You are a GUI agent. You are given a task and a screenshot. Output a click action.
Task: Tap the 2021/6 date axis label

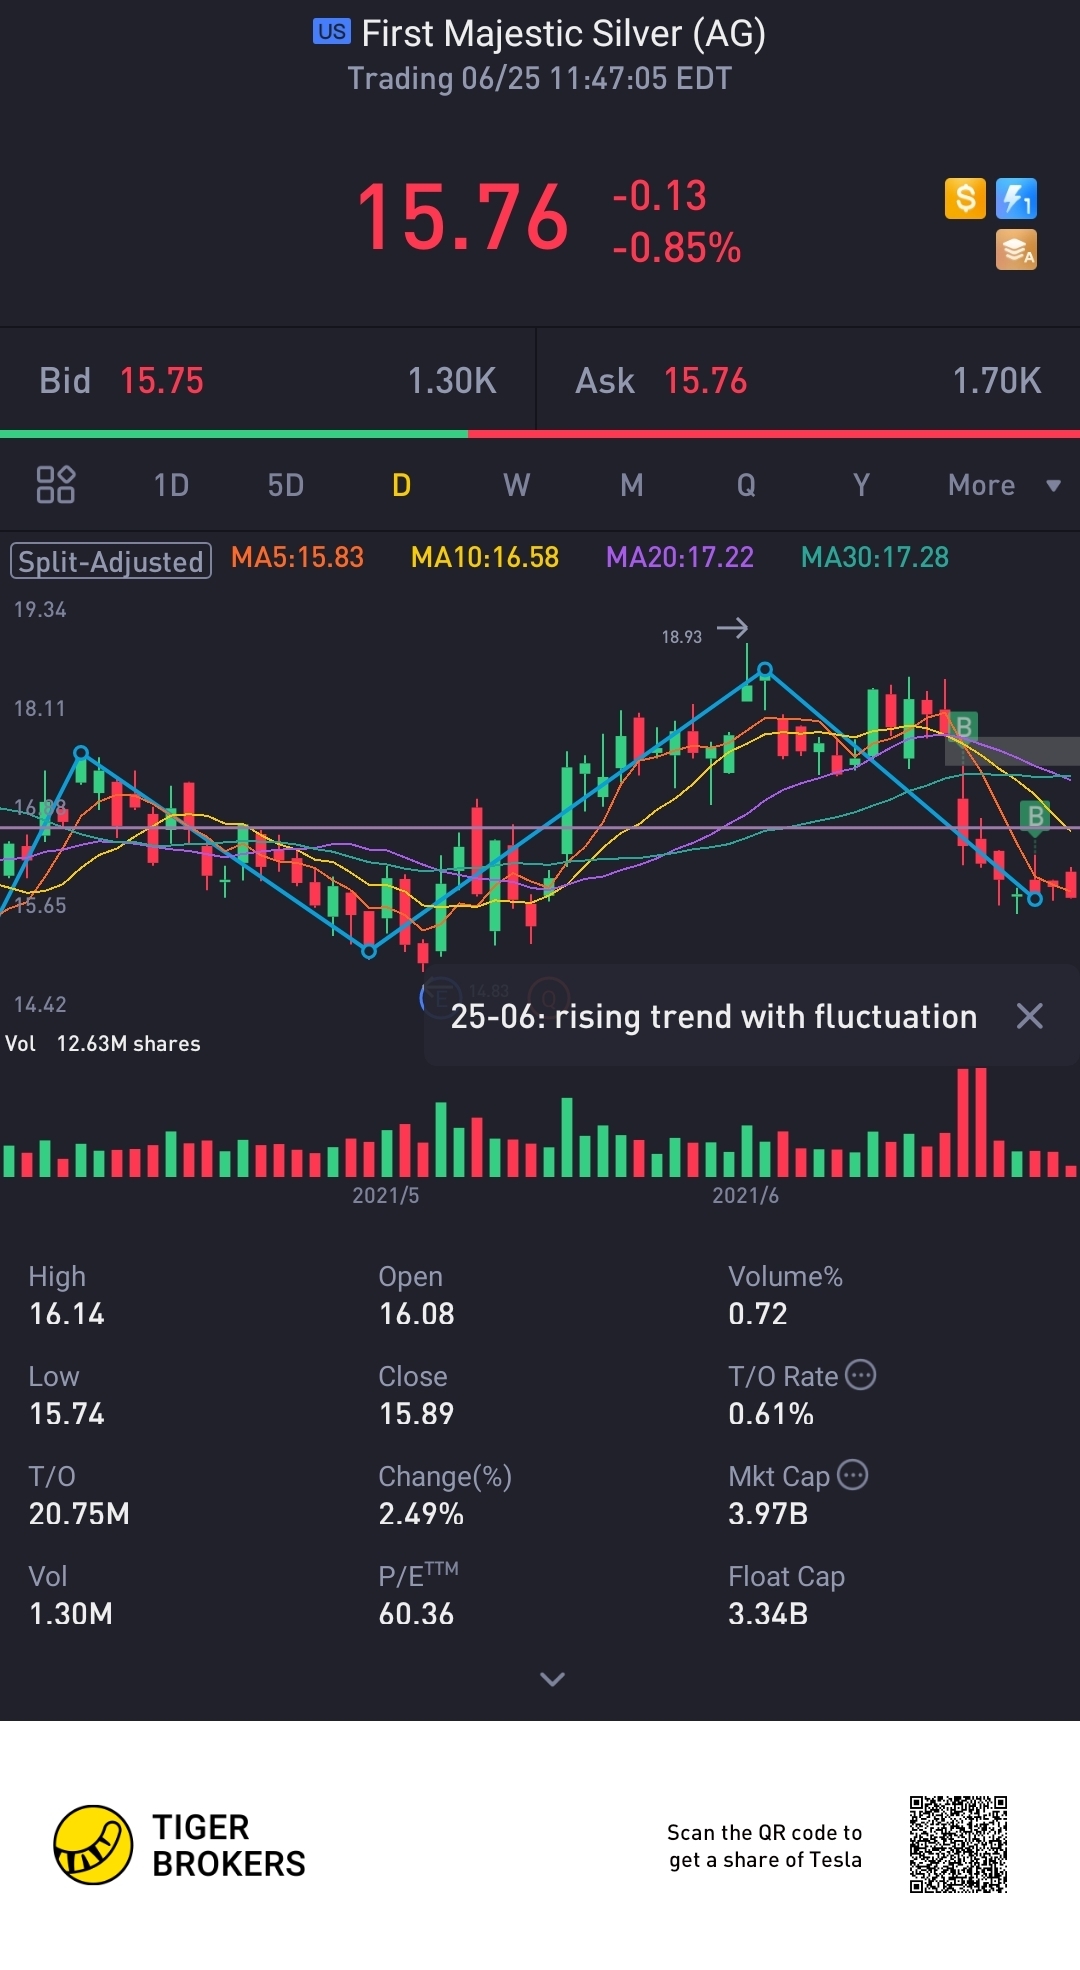(745, 1196)
